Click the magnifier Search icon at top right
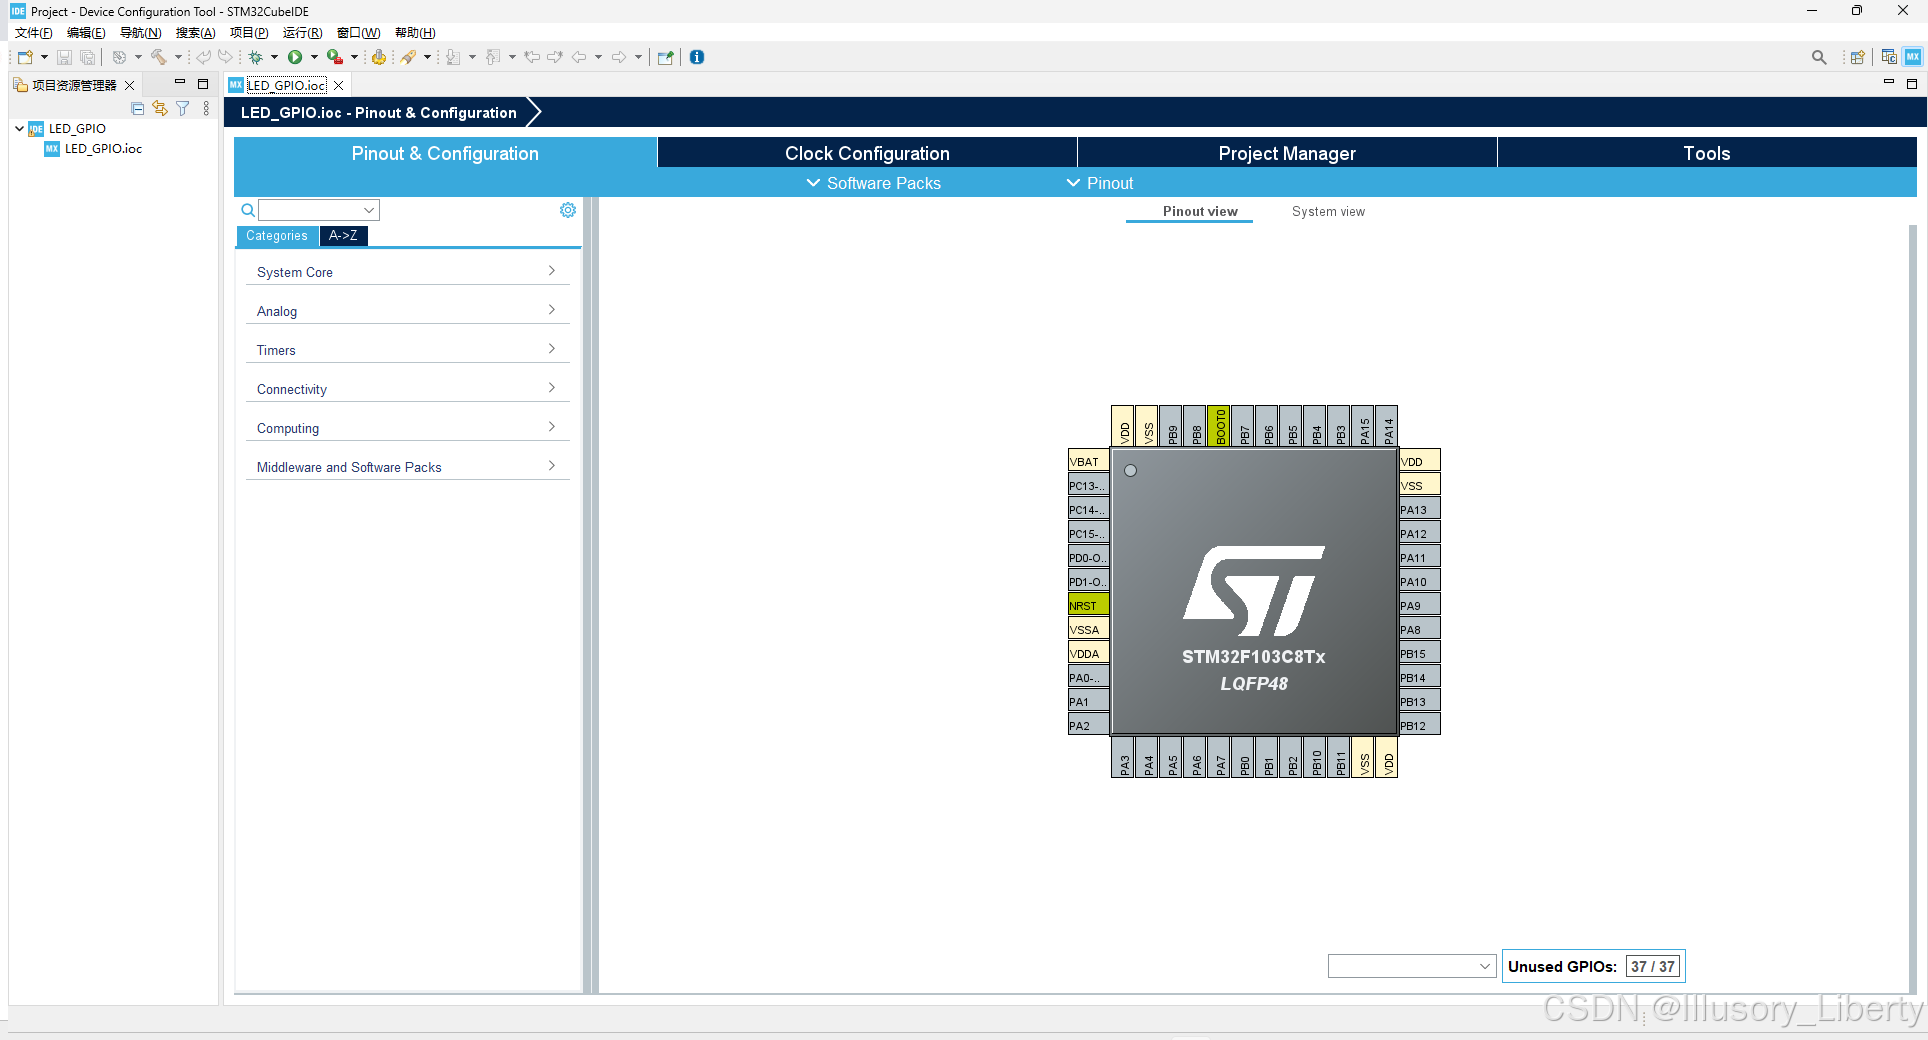 pyautogui.click(x=1819, y=57)
